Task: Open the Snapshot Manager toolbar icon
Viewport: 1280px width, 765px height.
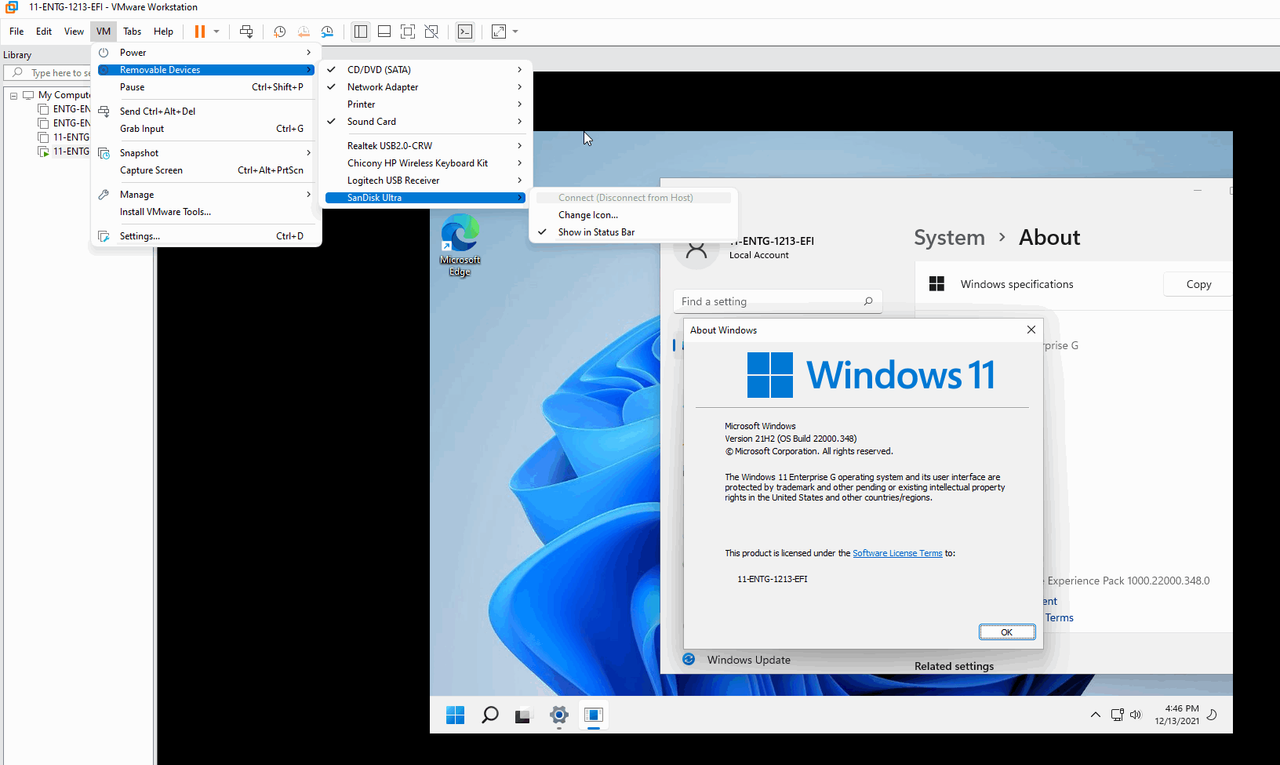Action: tap(326, 31)
